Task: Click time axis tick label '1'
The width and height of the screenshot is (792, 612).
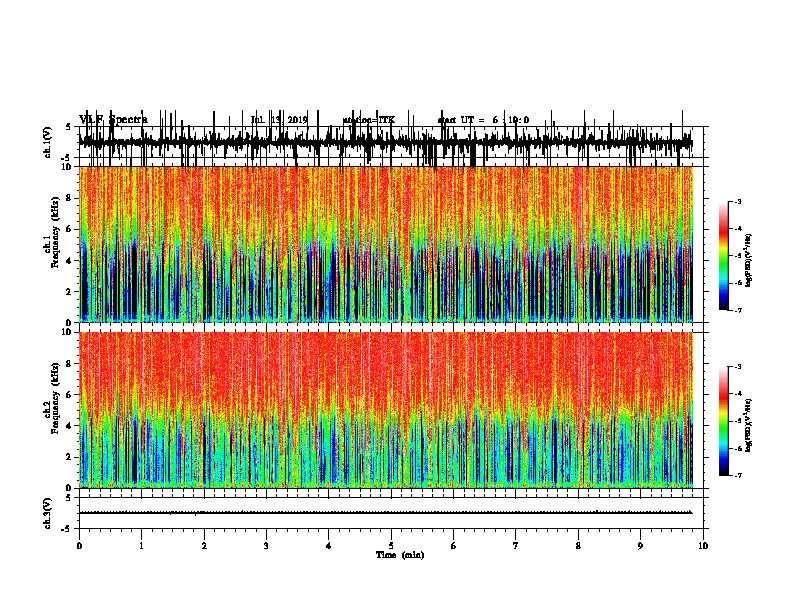Action: tap(142, 546)
